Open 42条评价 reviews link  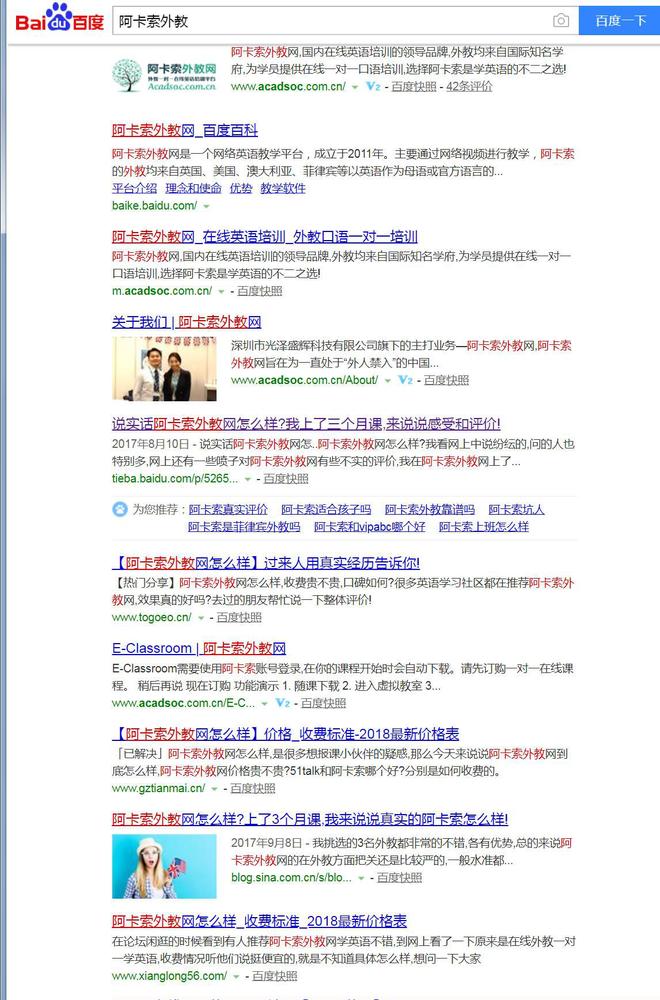(469, 86)
